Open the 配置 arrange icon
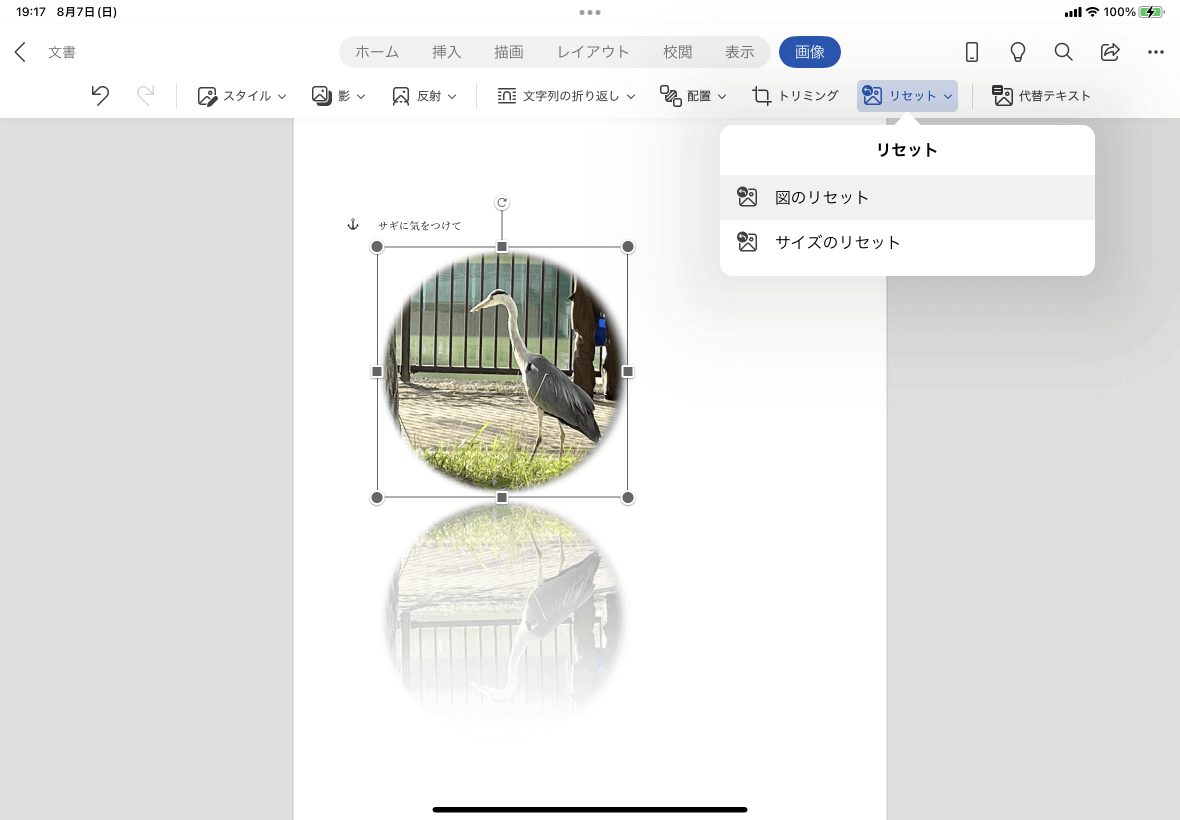The width and height of the screenshot is (1180, 820). coord(671,96)
